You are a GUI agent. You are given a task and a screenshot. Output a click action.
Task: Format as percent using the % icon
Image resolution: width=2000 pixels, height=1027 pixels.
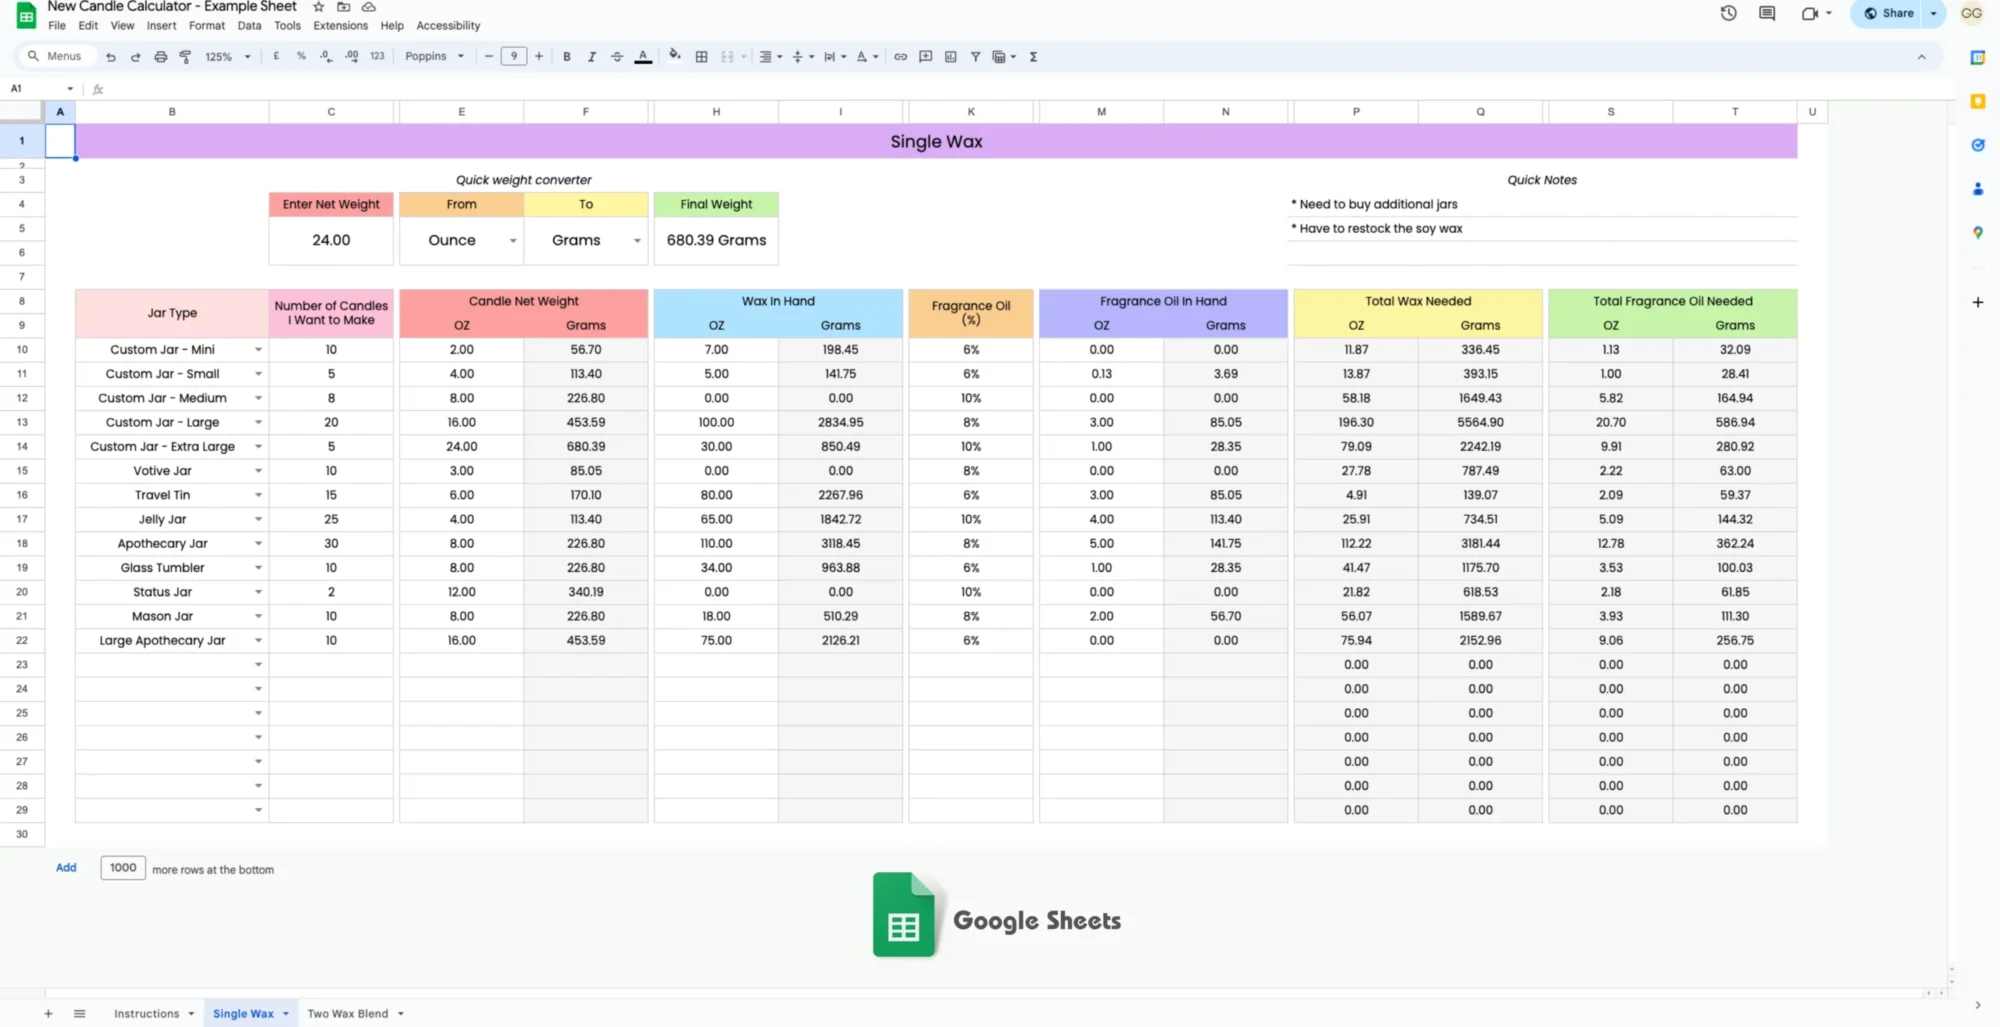click(301, 57)
